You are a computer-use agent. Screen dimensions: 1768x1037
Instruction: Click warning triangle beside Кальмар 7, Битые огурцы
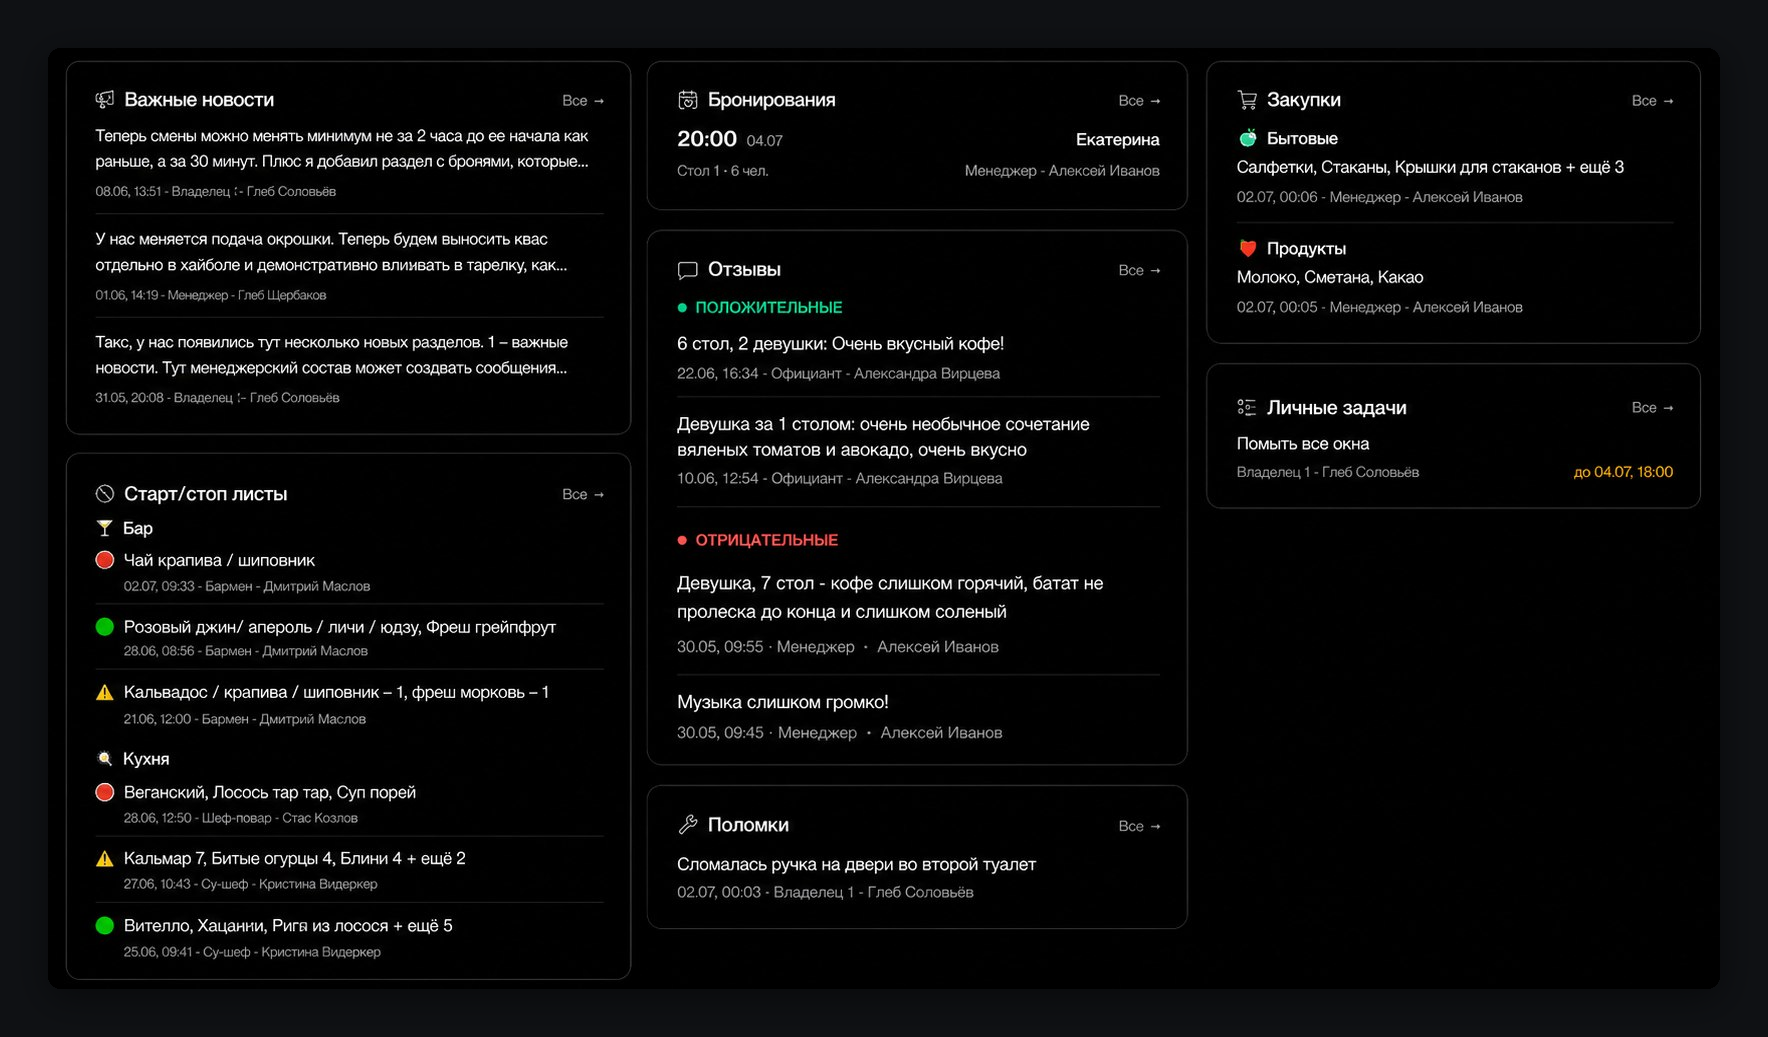pyautogui.click(x=104, y=858)
